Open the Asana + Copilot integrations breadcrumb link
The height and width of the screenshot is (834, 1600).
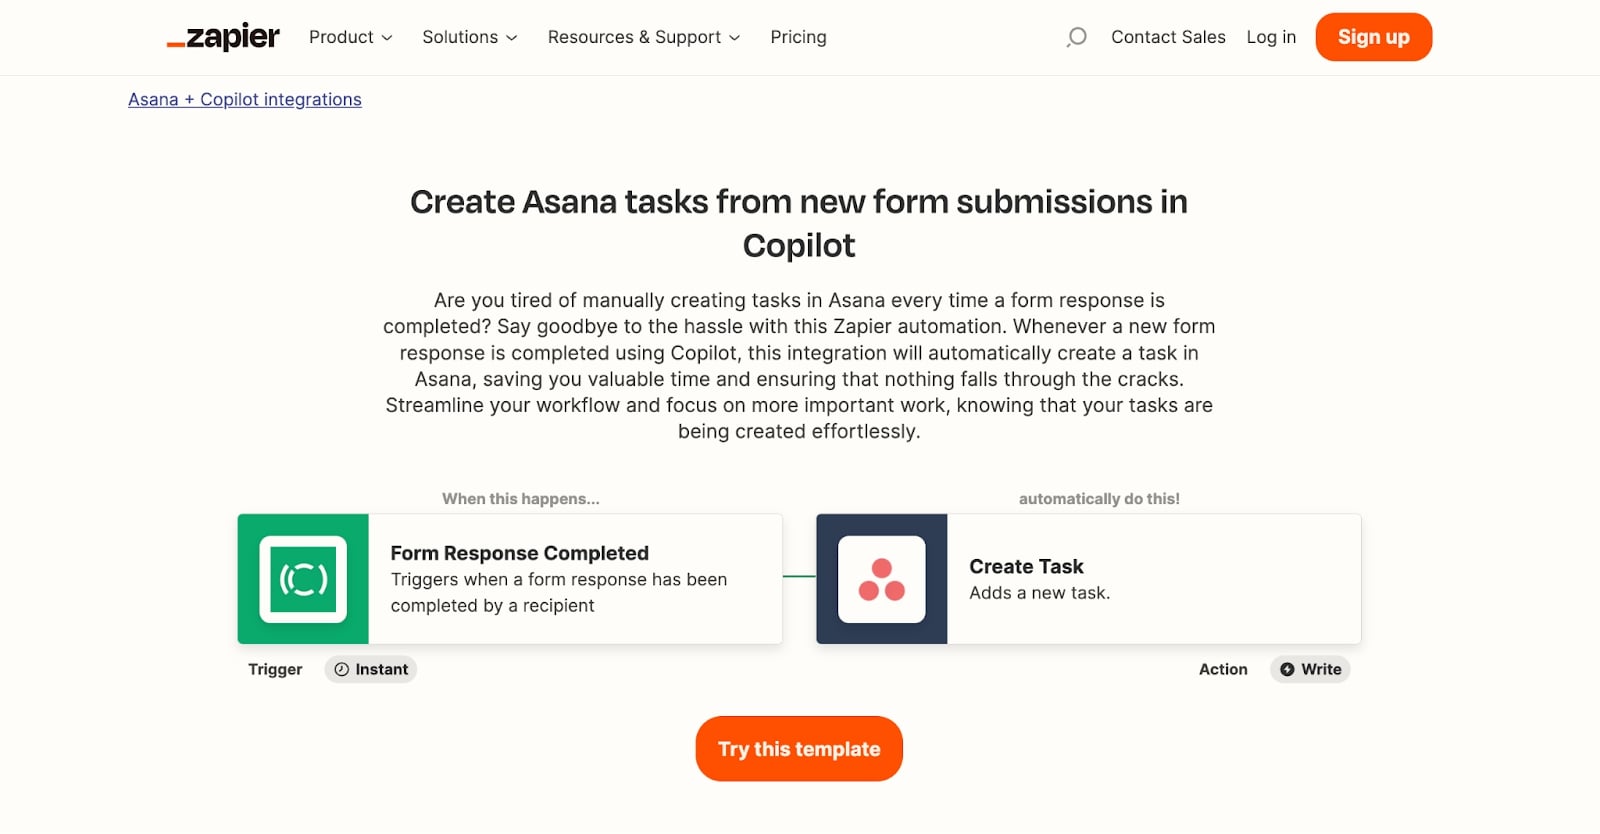[x=244, y=99]
